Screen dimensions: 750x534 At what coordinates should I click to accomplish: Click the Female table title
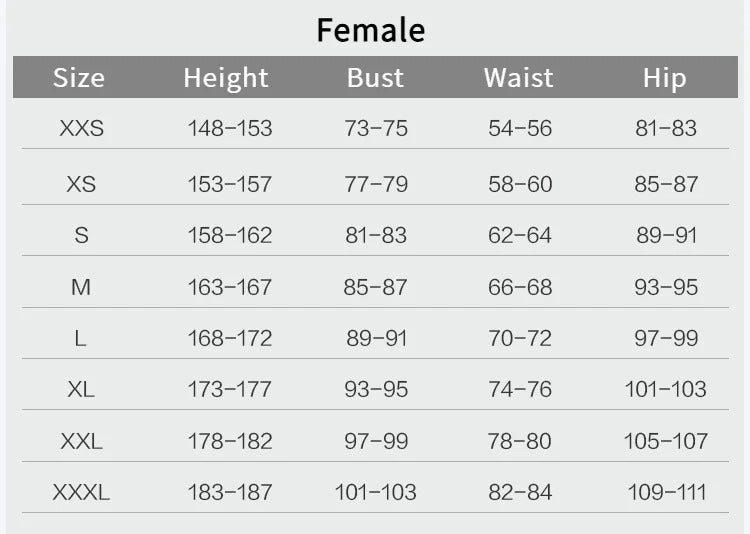371,30
